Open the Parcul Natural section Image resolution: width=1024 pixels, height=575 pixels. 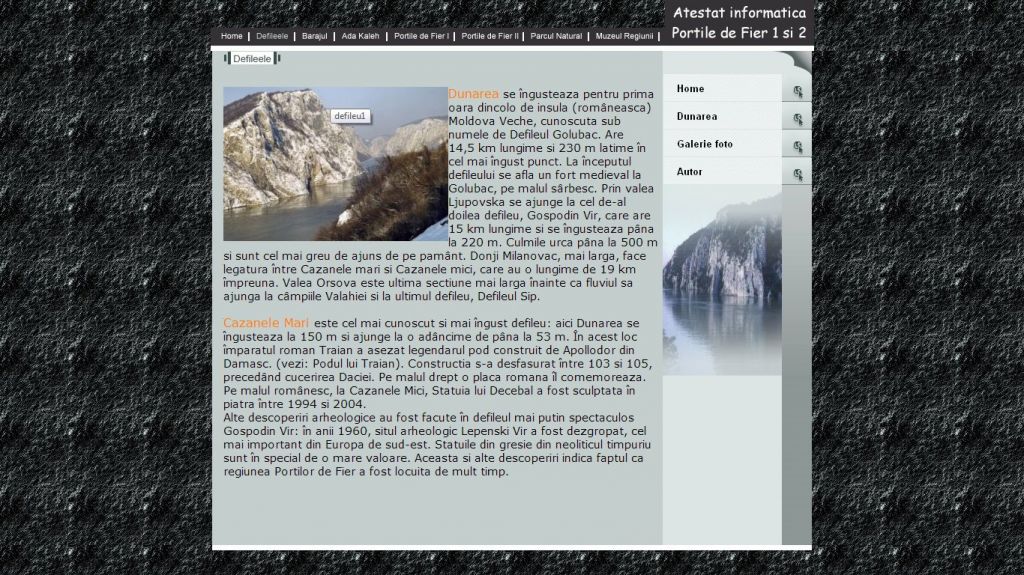tap(556, 36)
